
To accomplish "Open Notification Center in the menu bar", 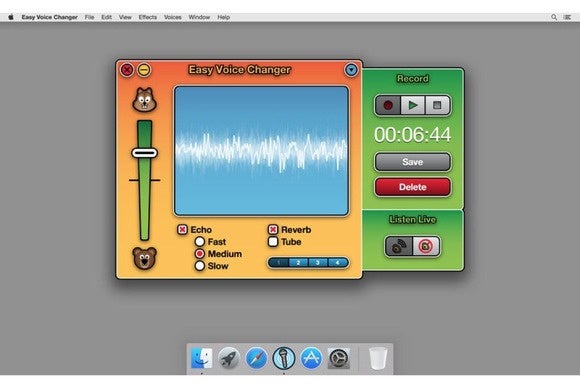I will [x=567, y=17].
